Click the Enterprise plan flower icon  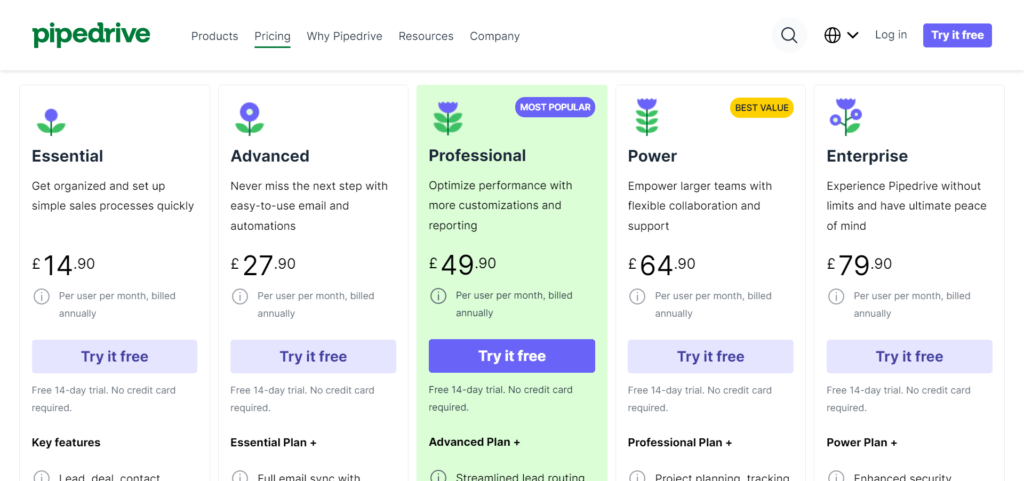coord(845,117)
